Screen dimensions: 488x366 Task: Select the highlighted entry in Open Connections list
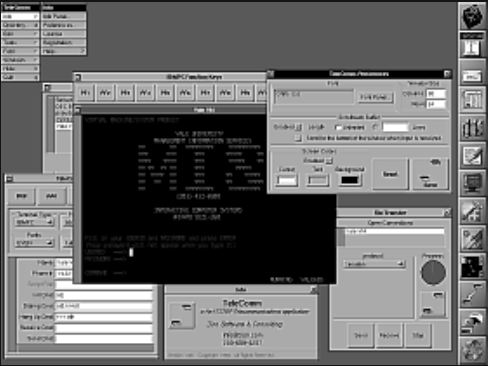coord(395,231)
